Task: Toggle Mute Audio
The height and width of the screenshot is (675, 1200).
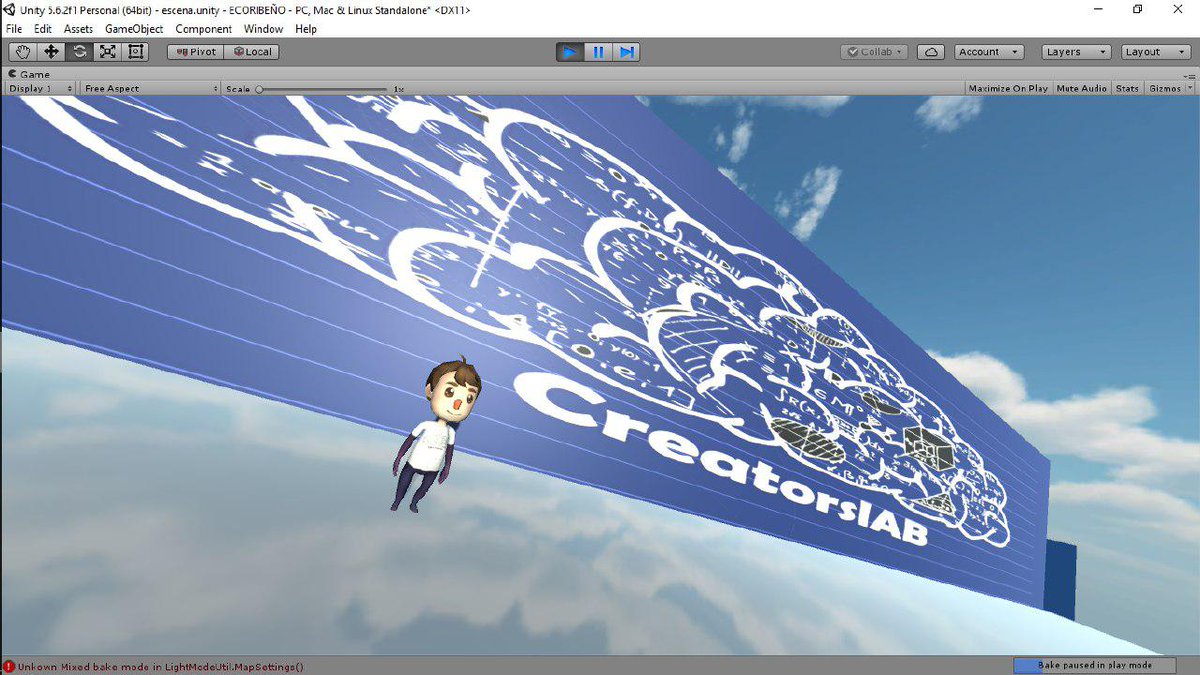Action: [x=1081, y=88]
